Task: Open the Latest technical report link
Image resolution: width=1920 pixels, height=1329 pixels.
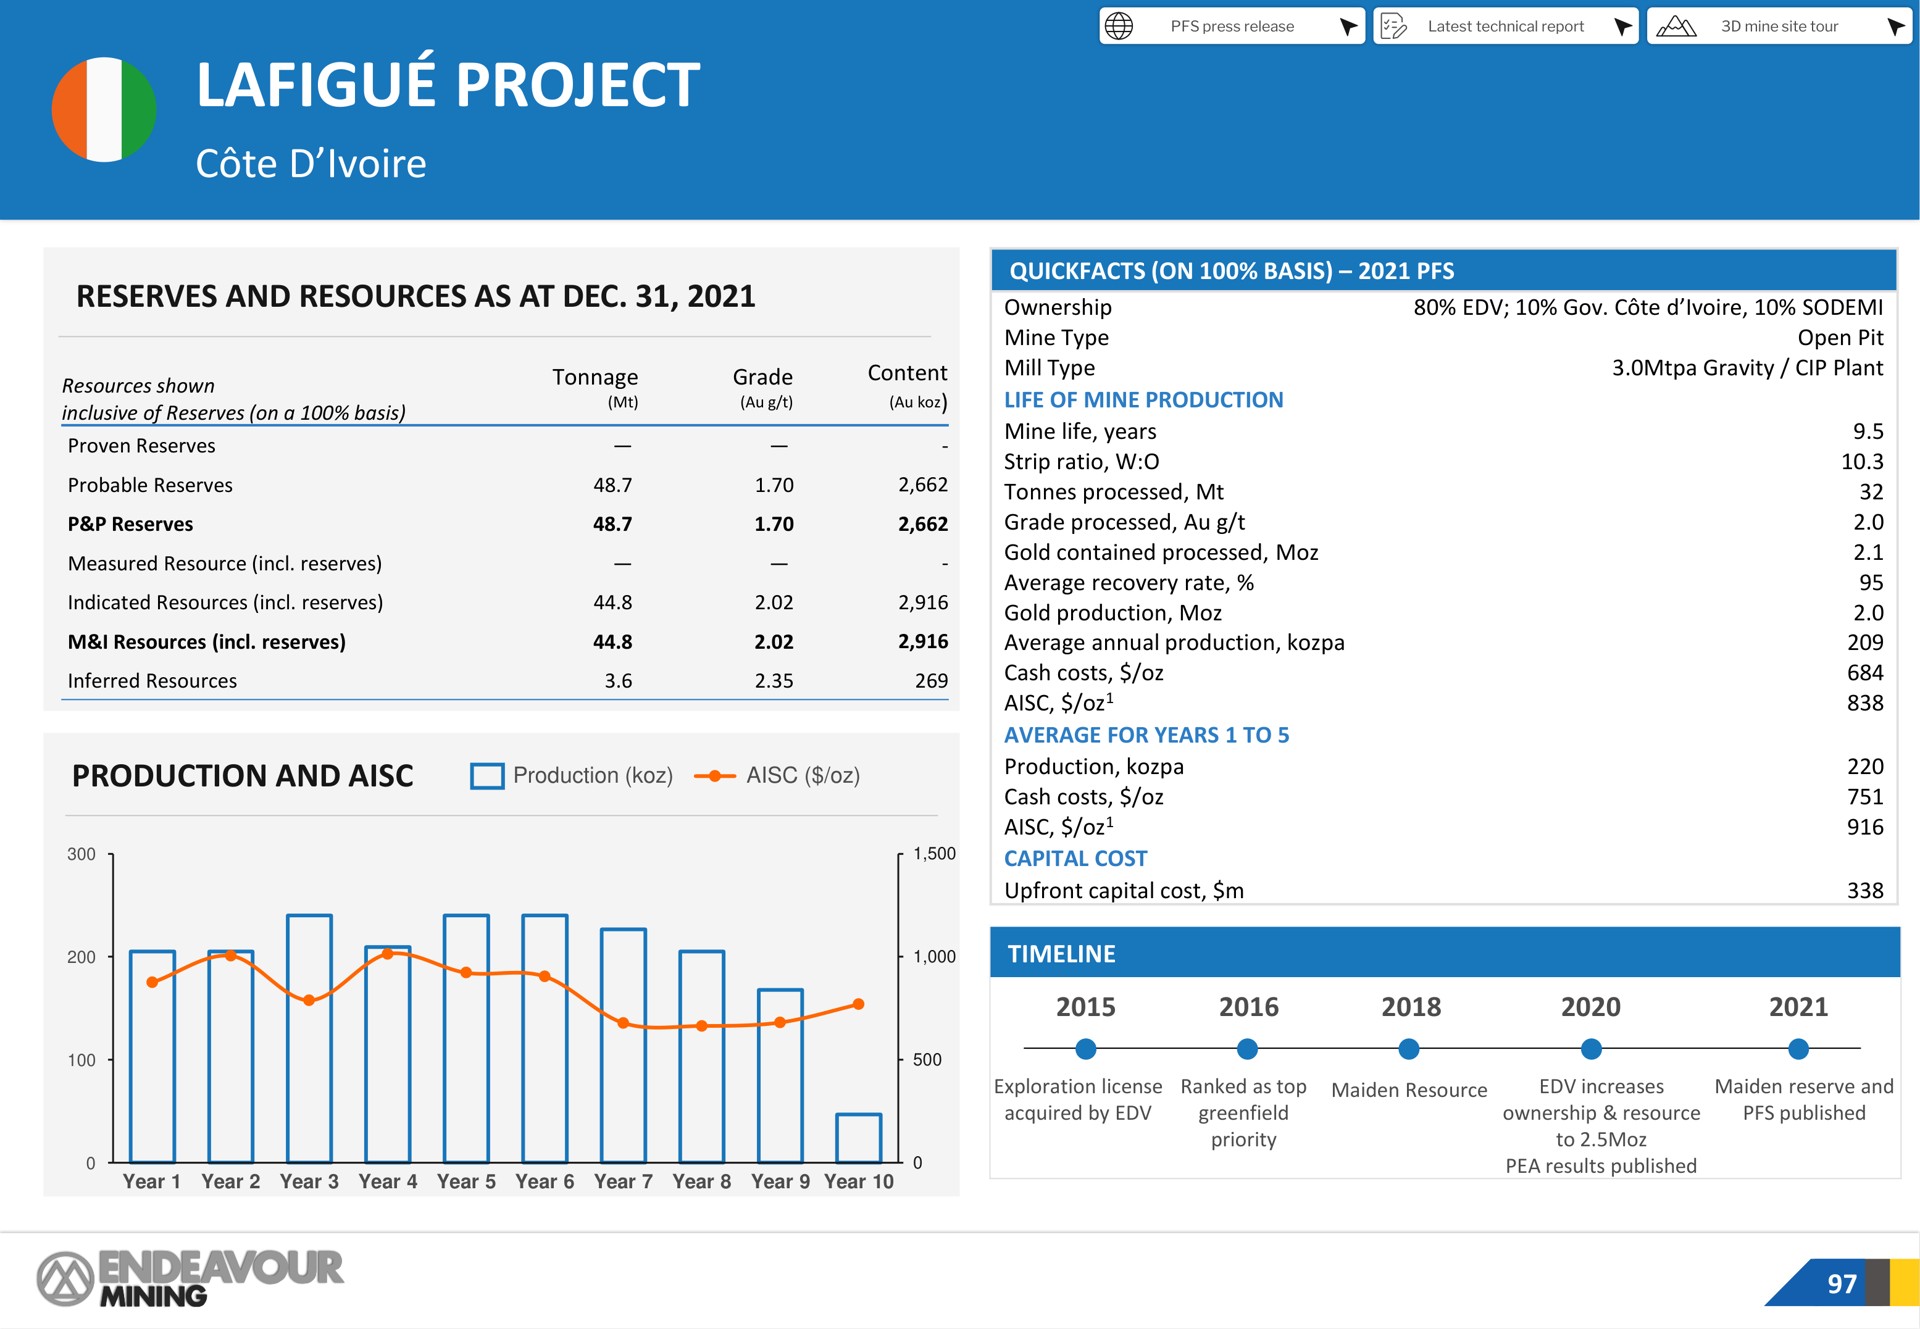Action: pyautogui.click(x=1505, y=26)
